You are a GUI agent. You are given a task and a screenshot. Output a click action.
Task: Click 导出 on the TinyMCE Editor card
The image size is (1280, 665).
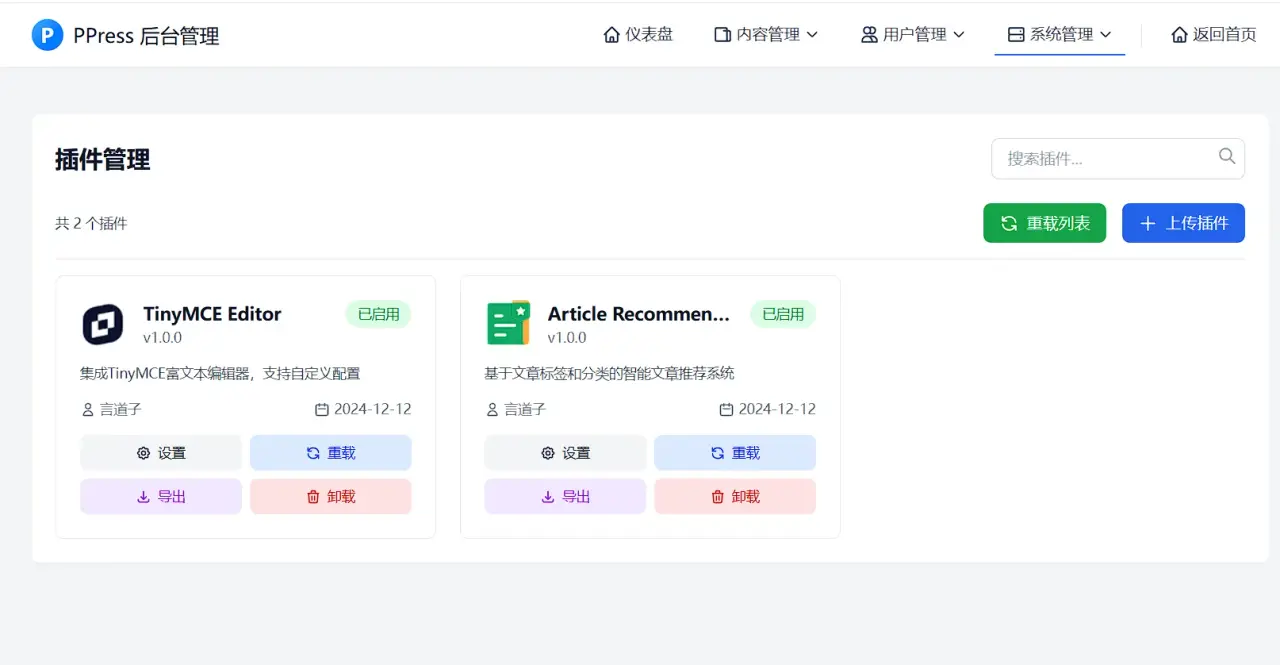(x=161, y=496)
